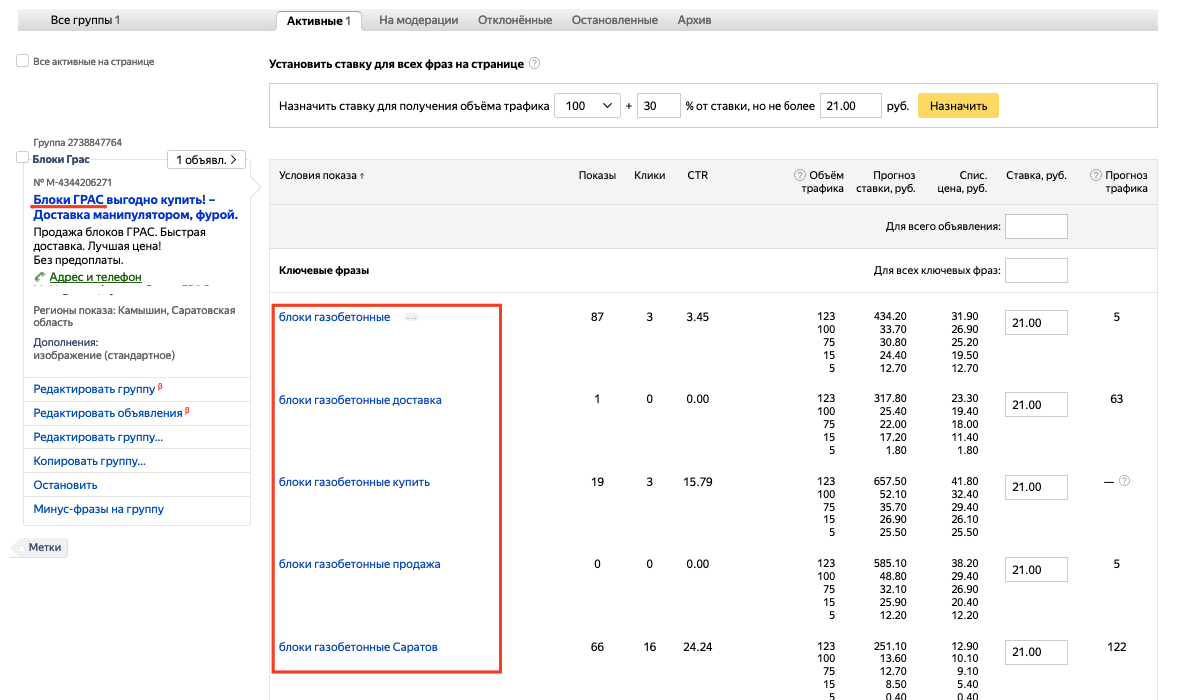Click Остановить link in group menu
Screen dimensions: 1200x700
[x=65, y=485]
